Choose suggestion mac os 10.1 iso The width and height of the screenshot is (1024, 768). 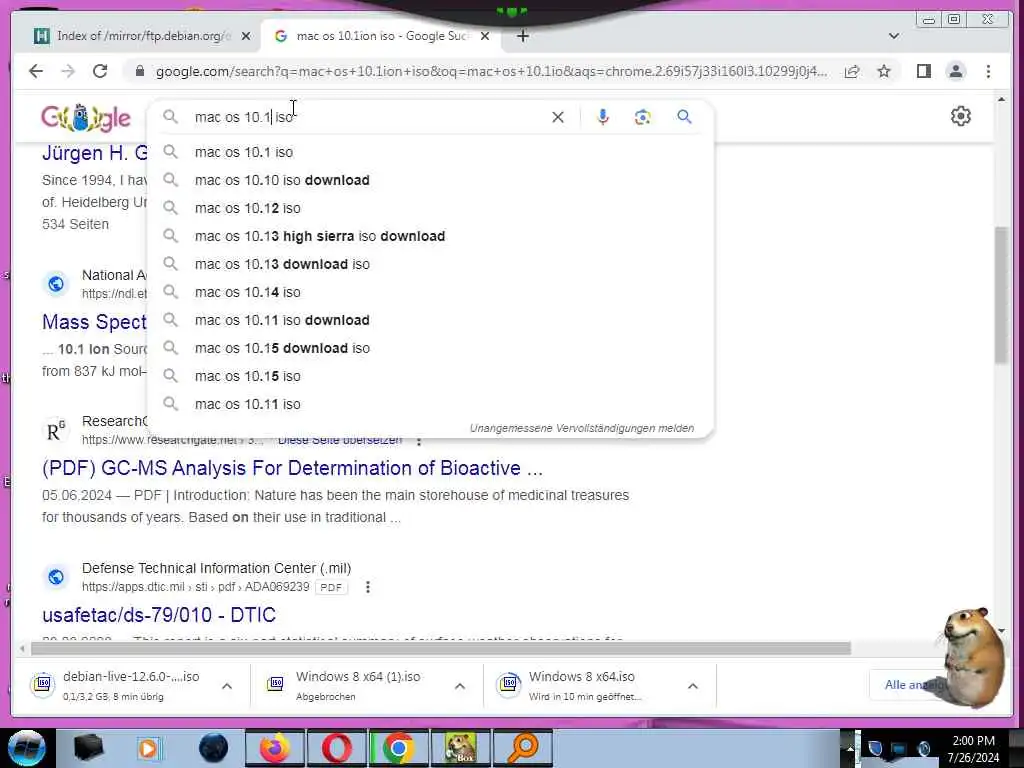click(431, 152)
